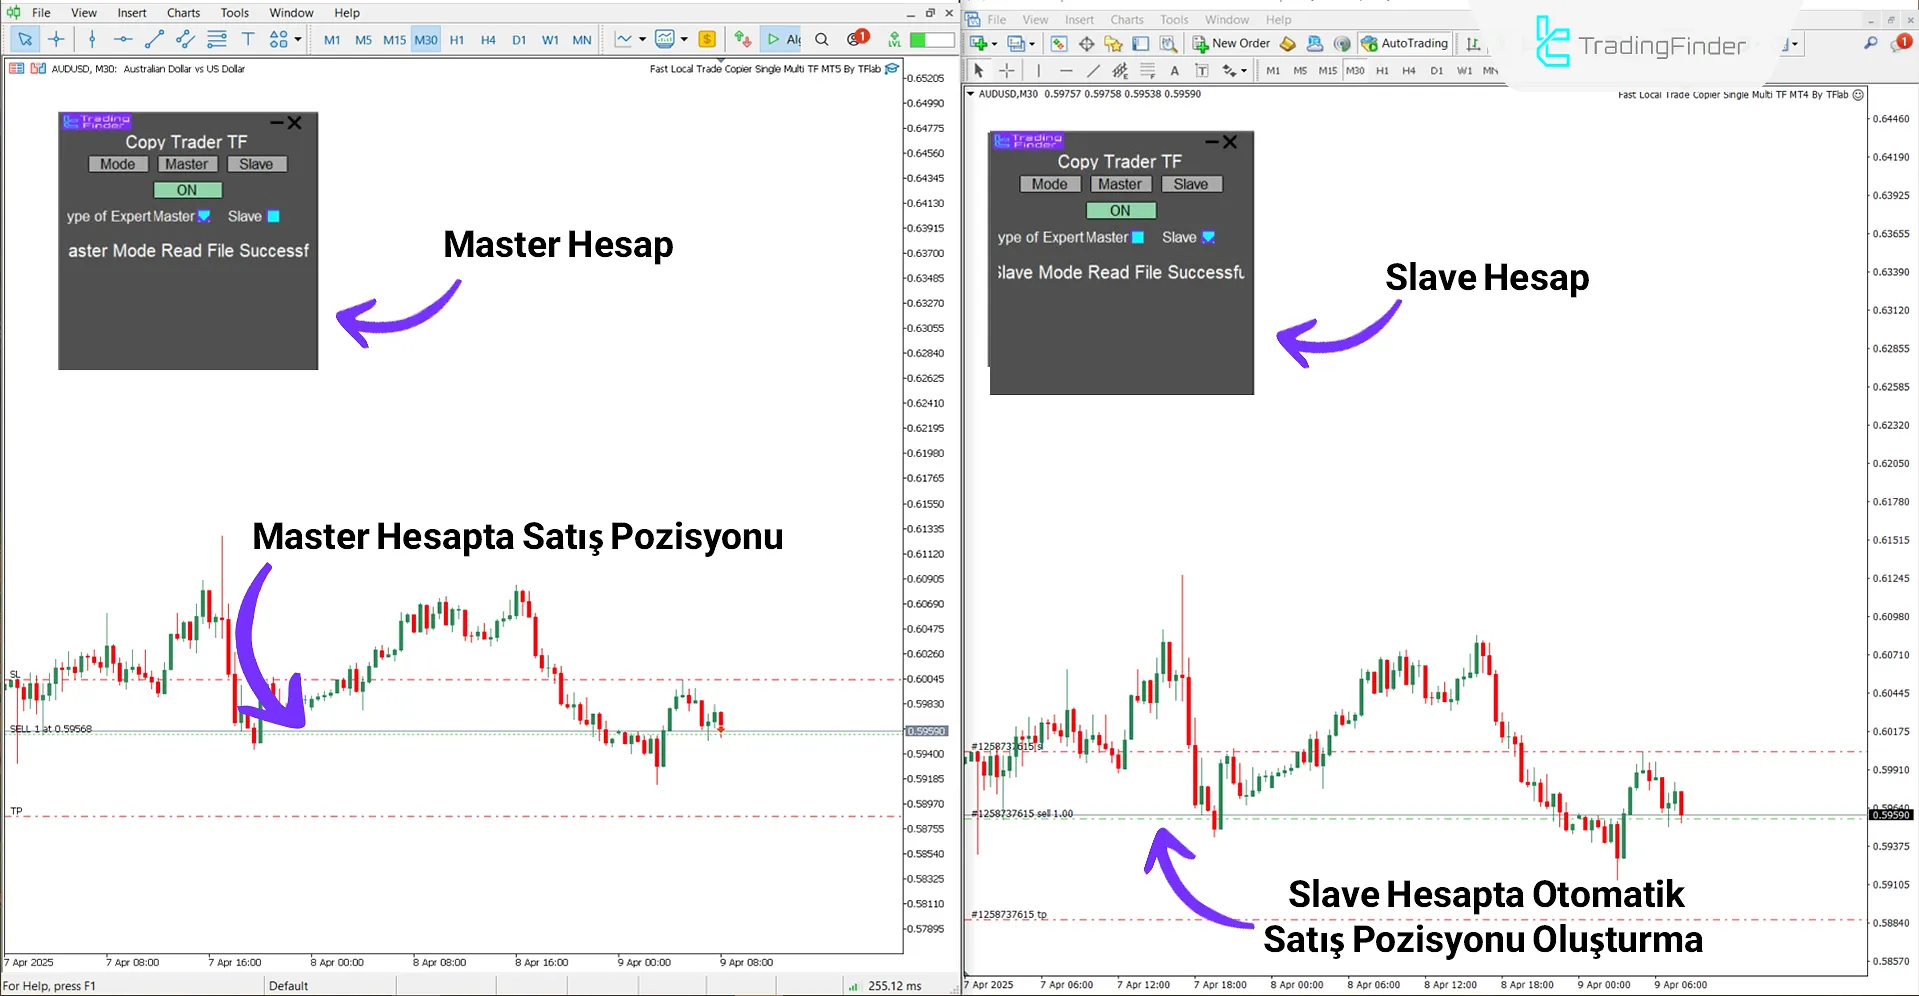Check the Master checkbox in left panel
The width and height of the screenshot is (1919, 996).
(204, 216)
